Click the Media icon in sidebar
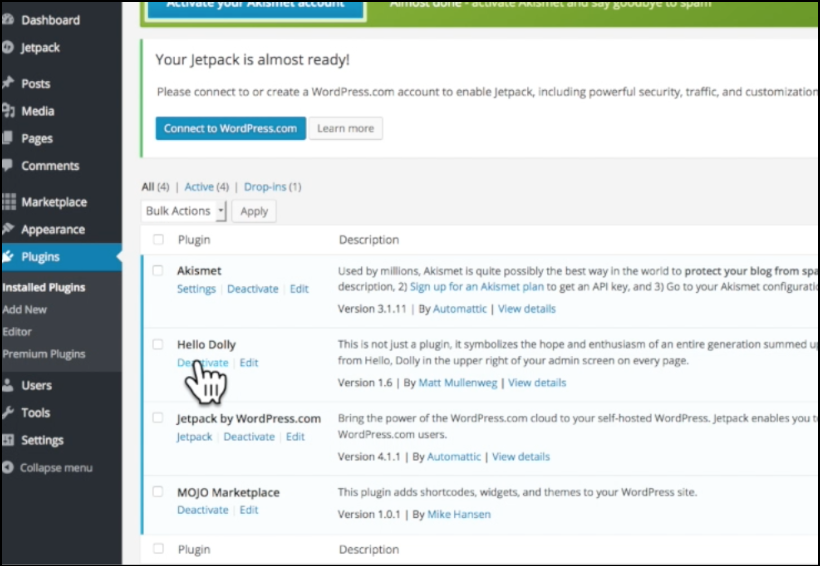The width and height of the screenshot is (820, 566). pos(8,110)
